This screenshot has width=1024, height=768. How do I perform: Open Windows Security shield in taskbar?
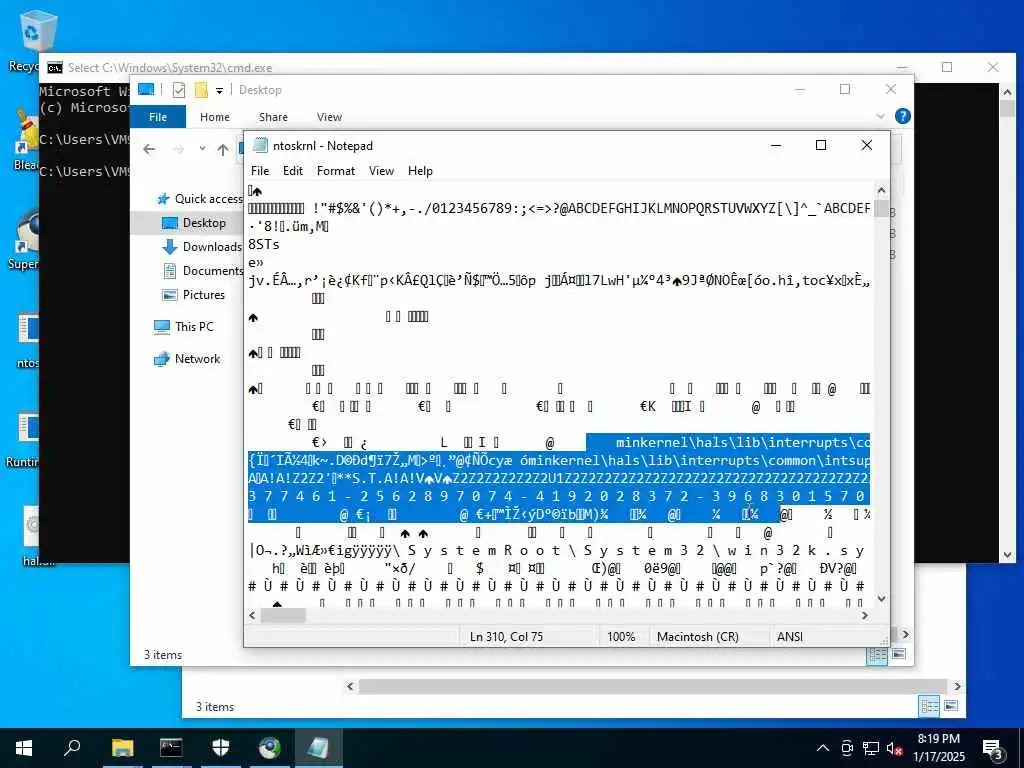(221, 748)
